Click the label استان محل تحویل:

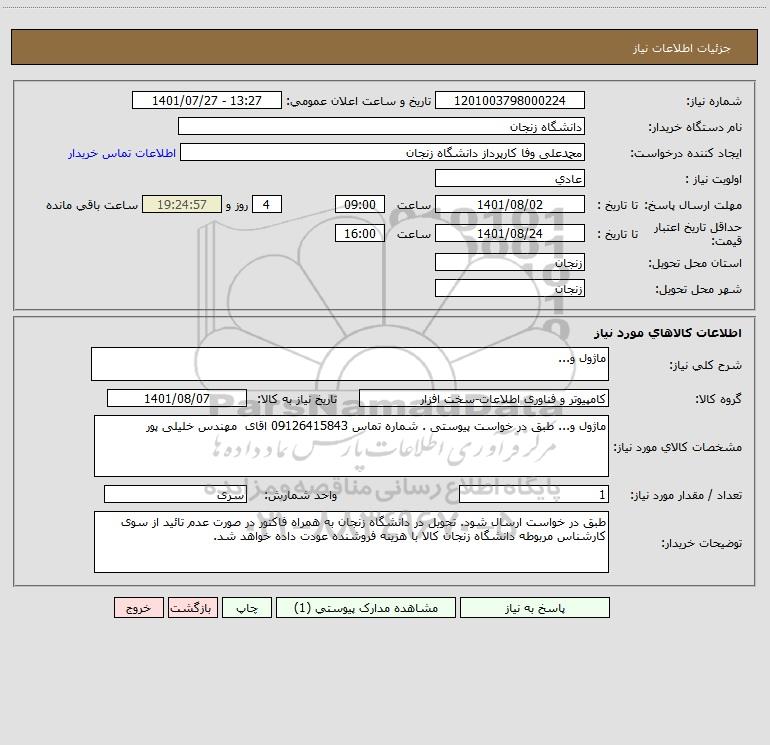point(695,263)
